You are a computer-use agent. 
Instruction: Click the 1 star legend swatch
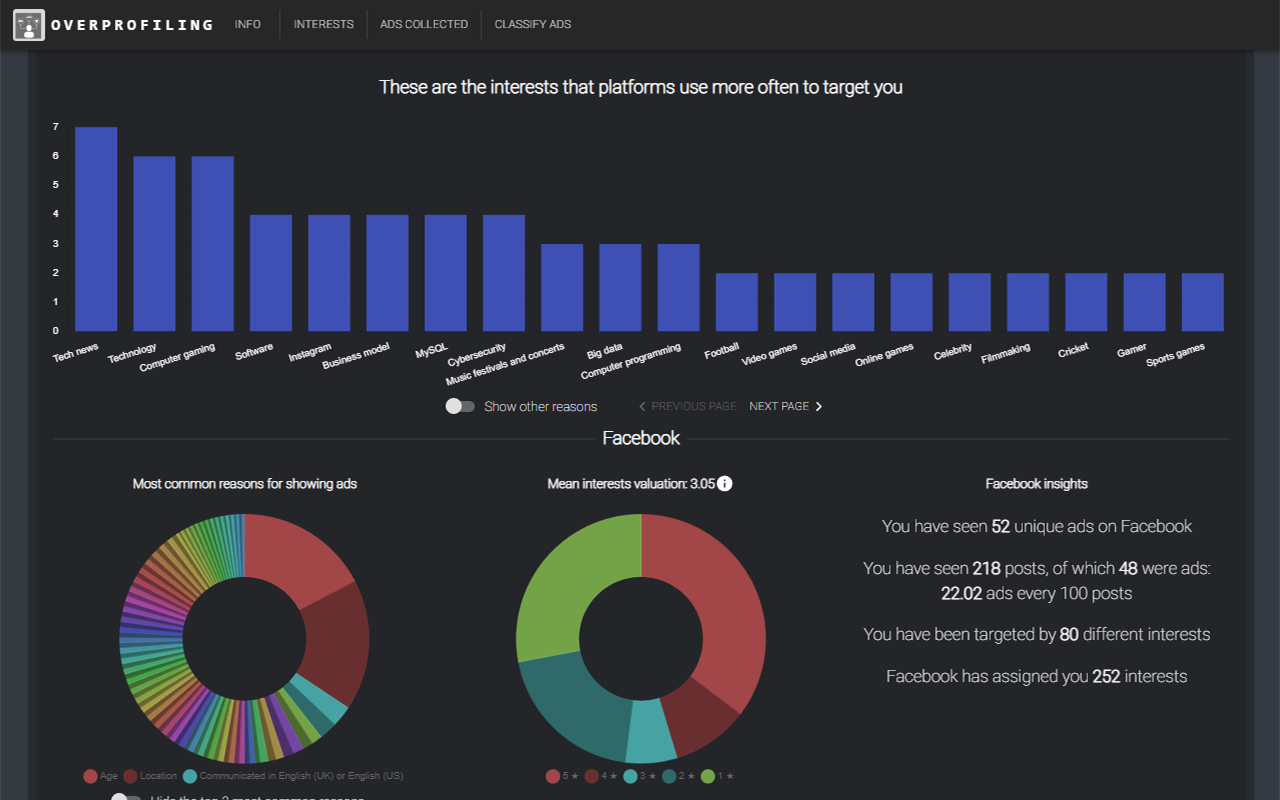707,776
